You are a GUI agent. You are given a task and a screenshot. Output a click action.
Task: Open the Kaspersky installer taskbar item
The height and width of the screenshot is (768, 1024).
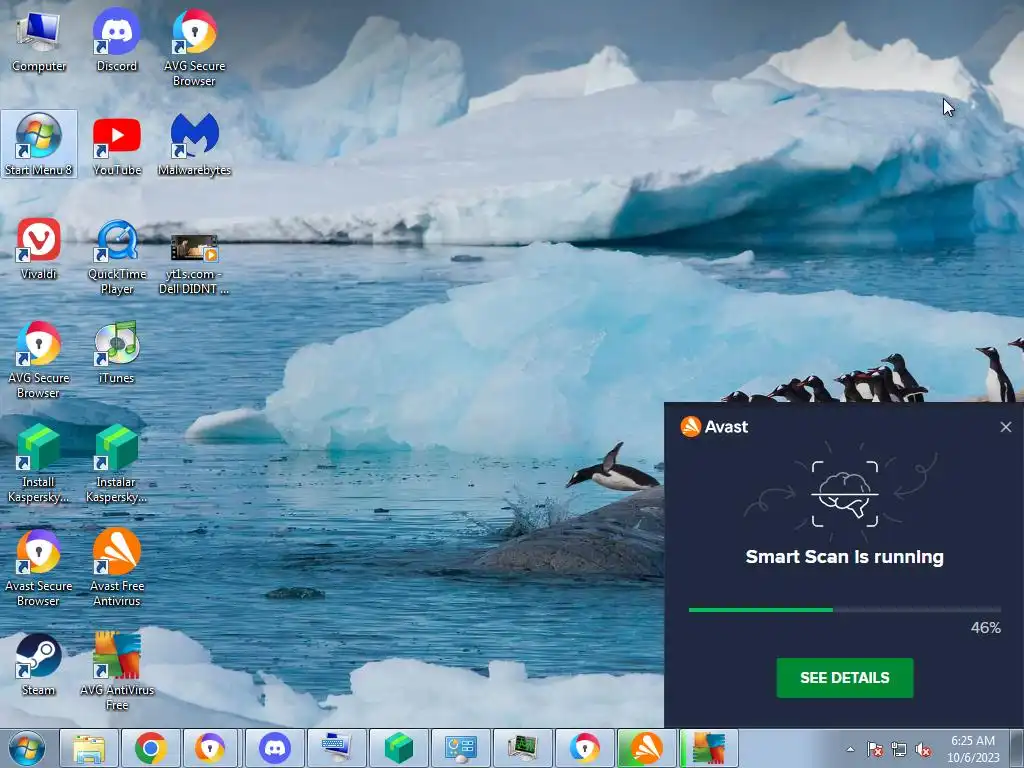click(x=398, y=748)
